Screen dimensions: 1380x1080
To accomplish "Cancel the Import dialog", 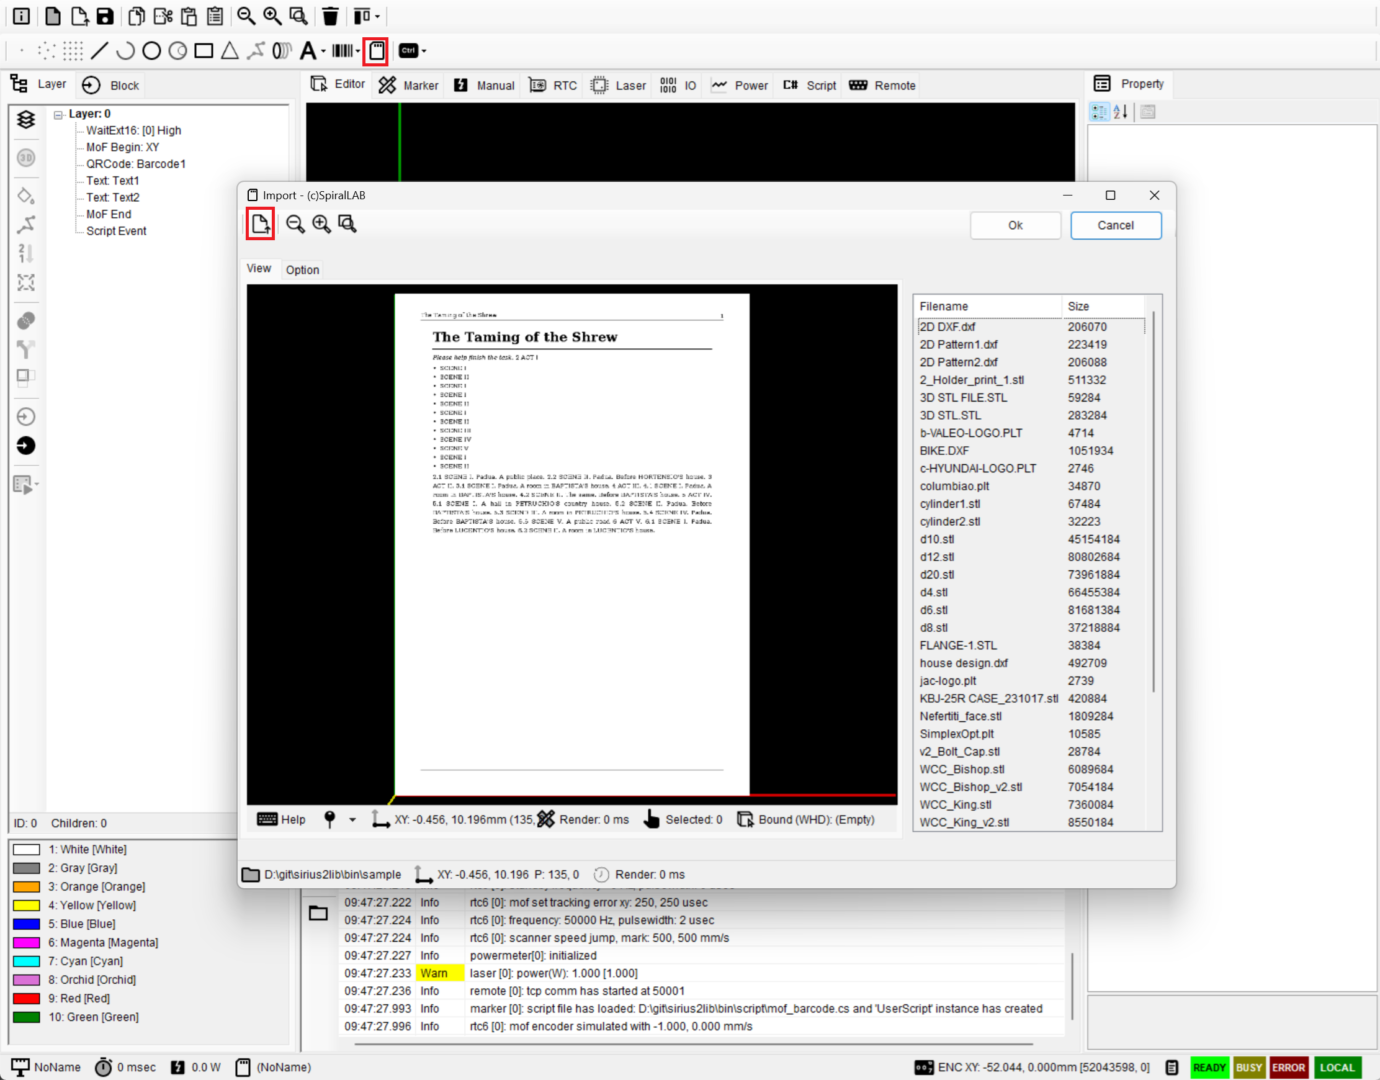I will (x=1116, y=225).
